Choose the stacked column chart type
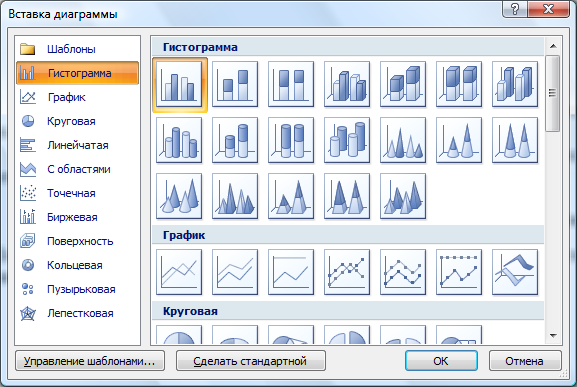Screen dimensions: 577x387 point(235,84)
